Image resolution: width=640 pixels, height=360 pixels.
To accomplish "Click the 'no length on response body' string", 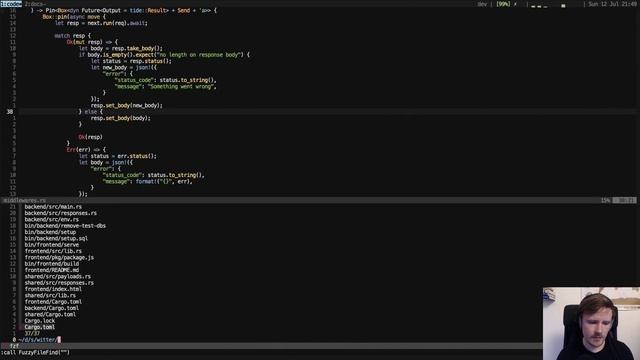I will point(199,55).
